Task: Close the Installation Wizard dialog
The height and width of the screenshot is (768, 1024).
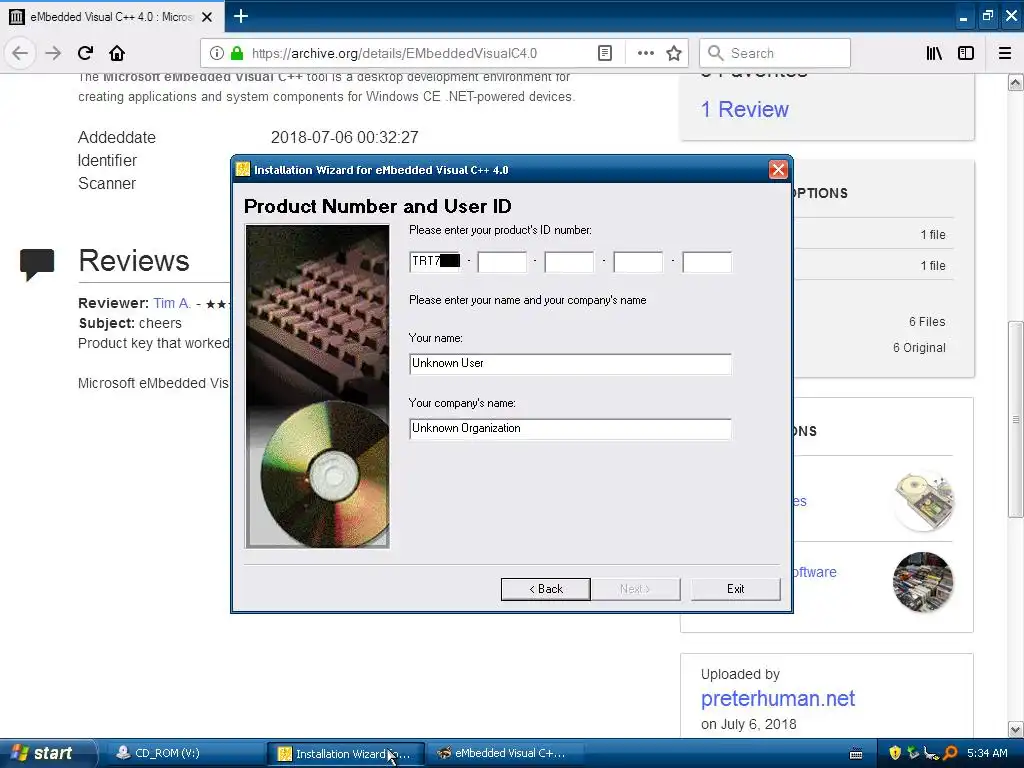Action: click(778, 170)
